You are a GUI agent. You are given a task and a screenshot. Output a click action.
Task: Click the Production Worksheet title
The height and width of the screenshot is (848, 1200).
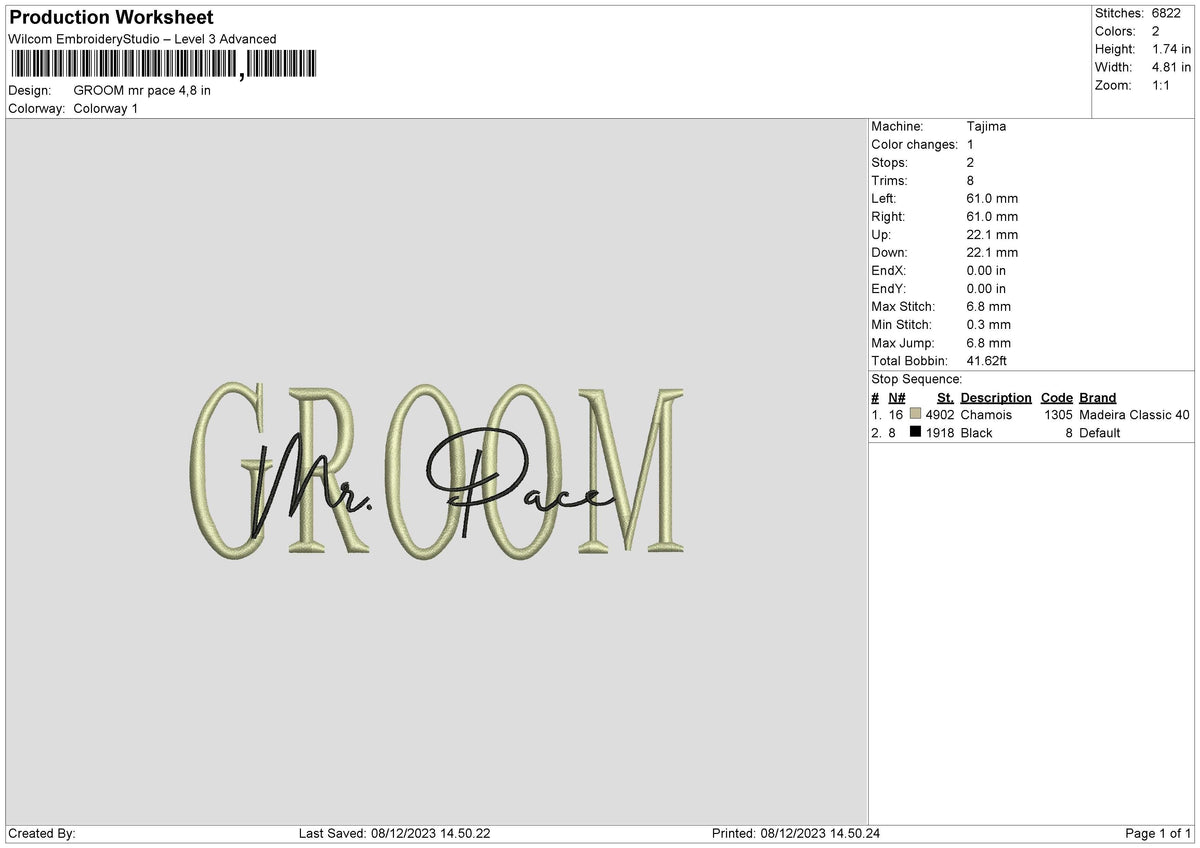point(109,17)
